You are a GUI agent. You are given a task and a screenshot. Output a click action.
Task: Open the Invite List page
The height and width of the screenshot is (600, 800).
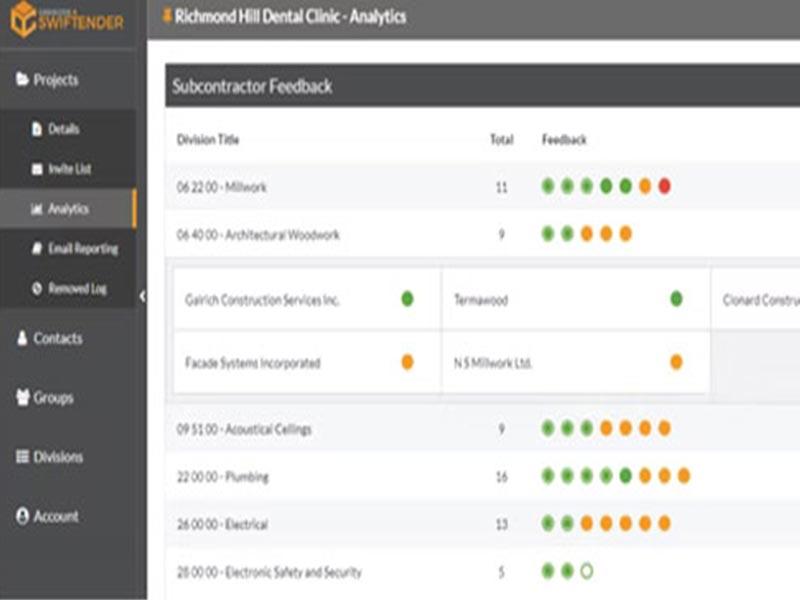pyautogui.click(x=68, y=169)
